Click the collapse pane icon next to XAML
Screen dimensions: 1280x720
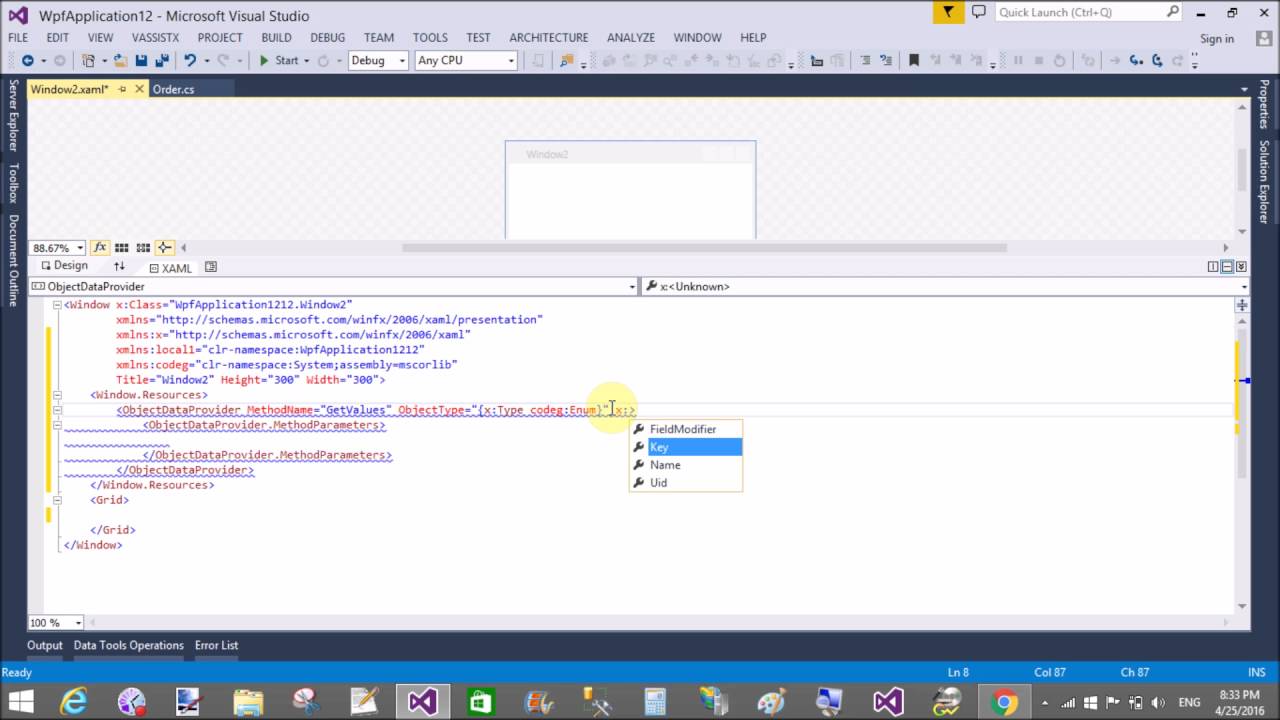(211, 267)
